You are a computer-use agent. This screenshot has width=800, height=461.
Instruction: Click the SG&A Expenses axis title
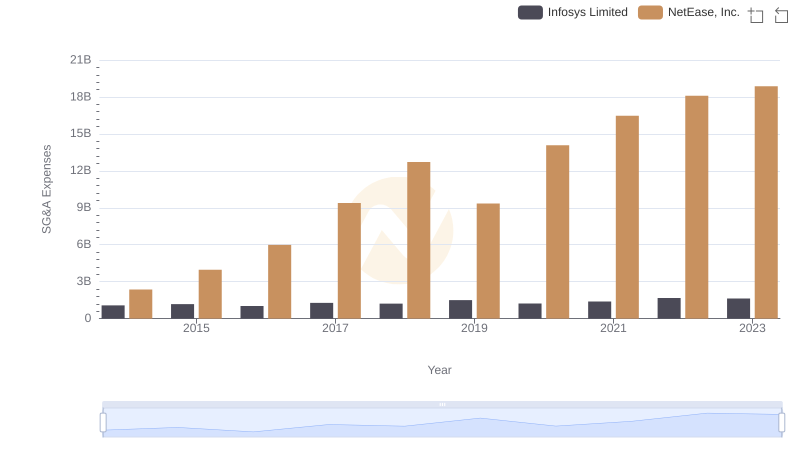[46, 189]
